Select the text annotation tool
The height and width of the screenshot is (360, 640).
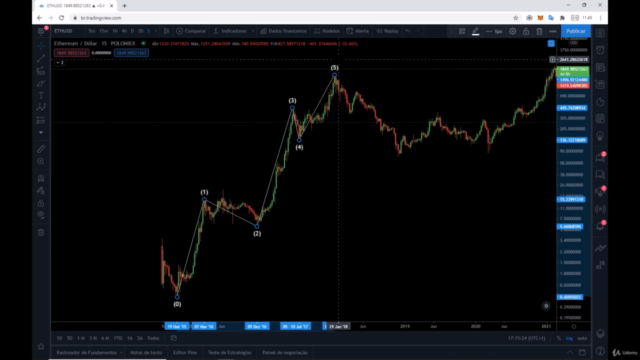point(41,96)
